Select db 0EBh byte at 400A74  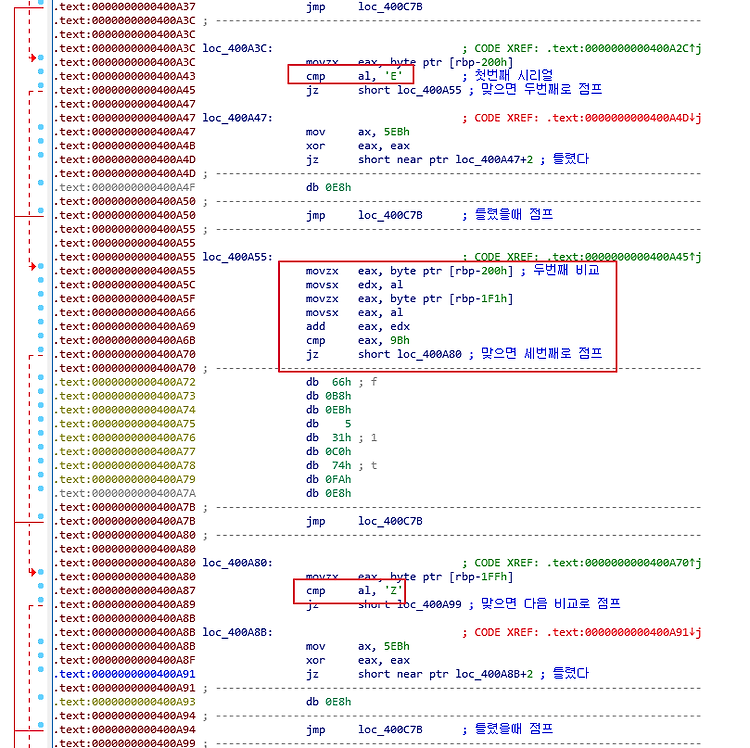[328, 409]
